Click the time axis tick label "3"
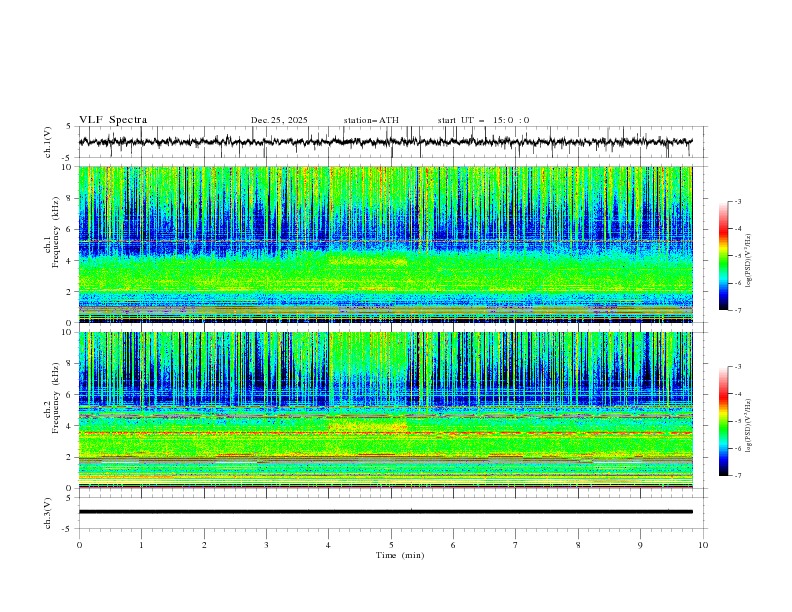 (x=266, y=545)
